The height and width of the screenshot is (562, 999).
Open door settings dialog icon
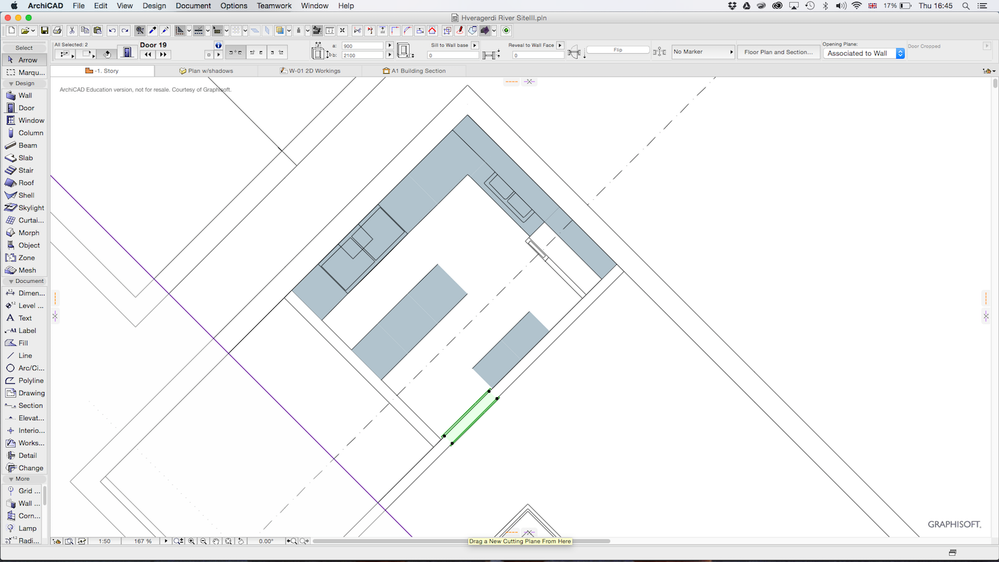pos(127,52)
